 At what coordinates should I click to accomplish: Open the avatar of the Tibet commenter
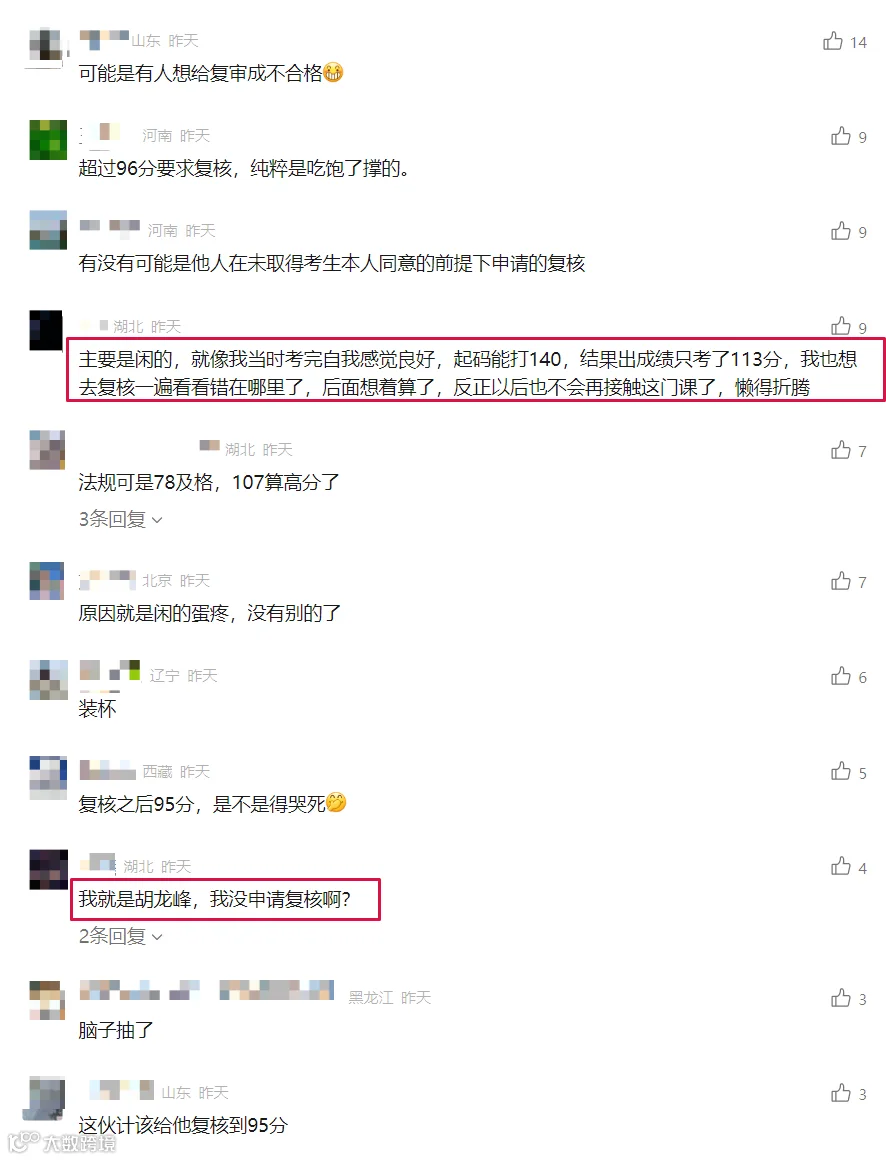48,777
